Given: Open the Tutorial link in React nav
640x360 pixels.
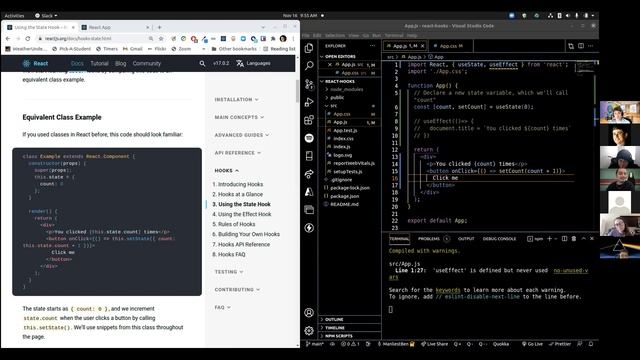Looking at the screenshot, I should 99,64.
